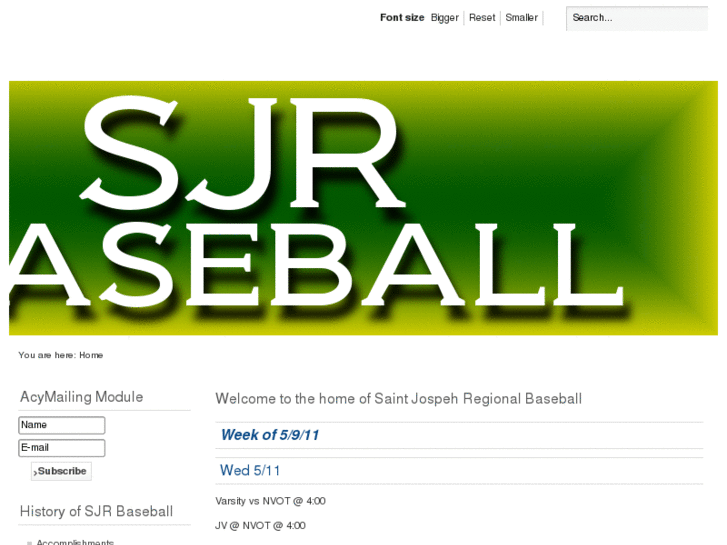This screenshot has width=727, height=545.
Task: Click the Home breadcrumb text
Action: (x=91, y=355)
